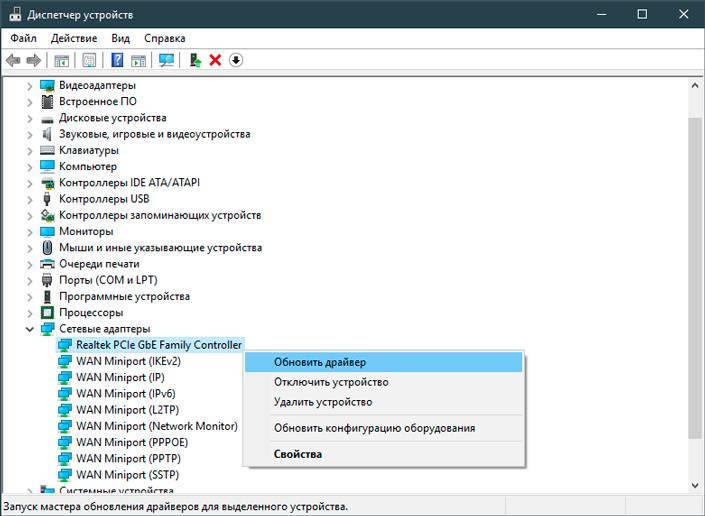Click the Back arrow toolbar icon

coord(13,60)
